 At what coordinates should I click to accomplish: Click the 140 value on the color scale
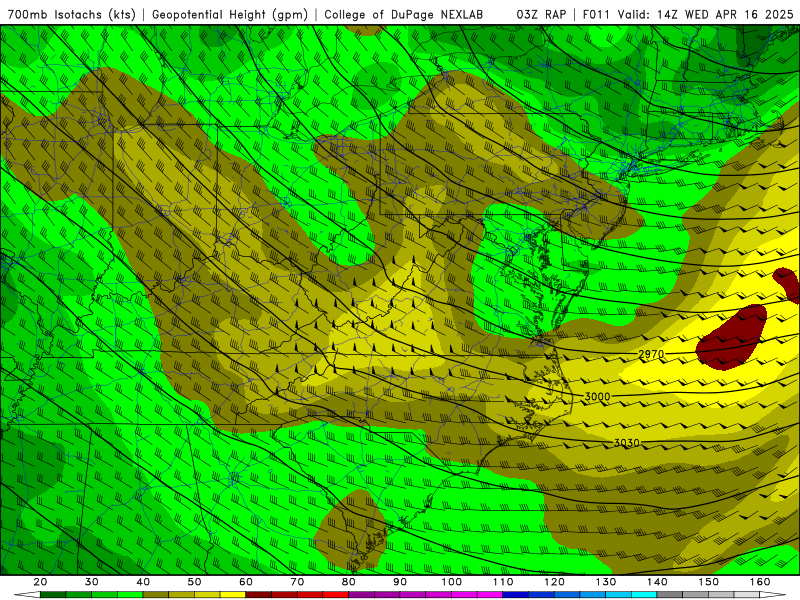click(657, 582)
